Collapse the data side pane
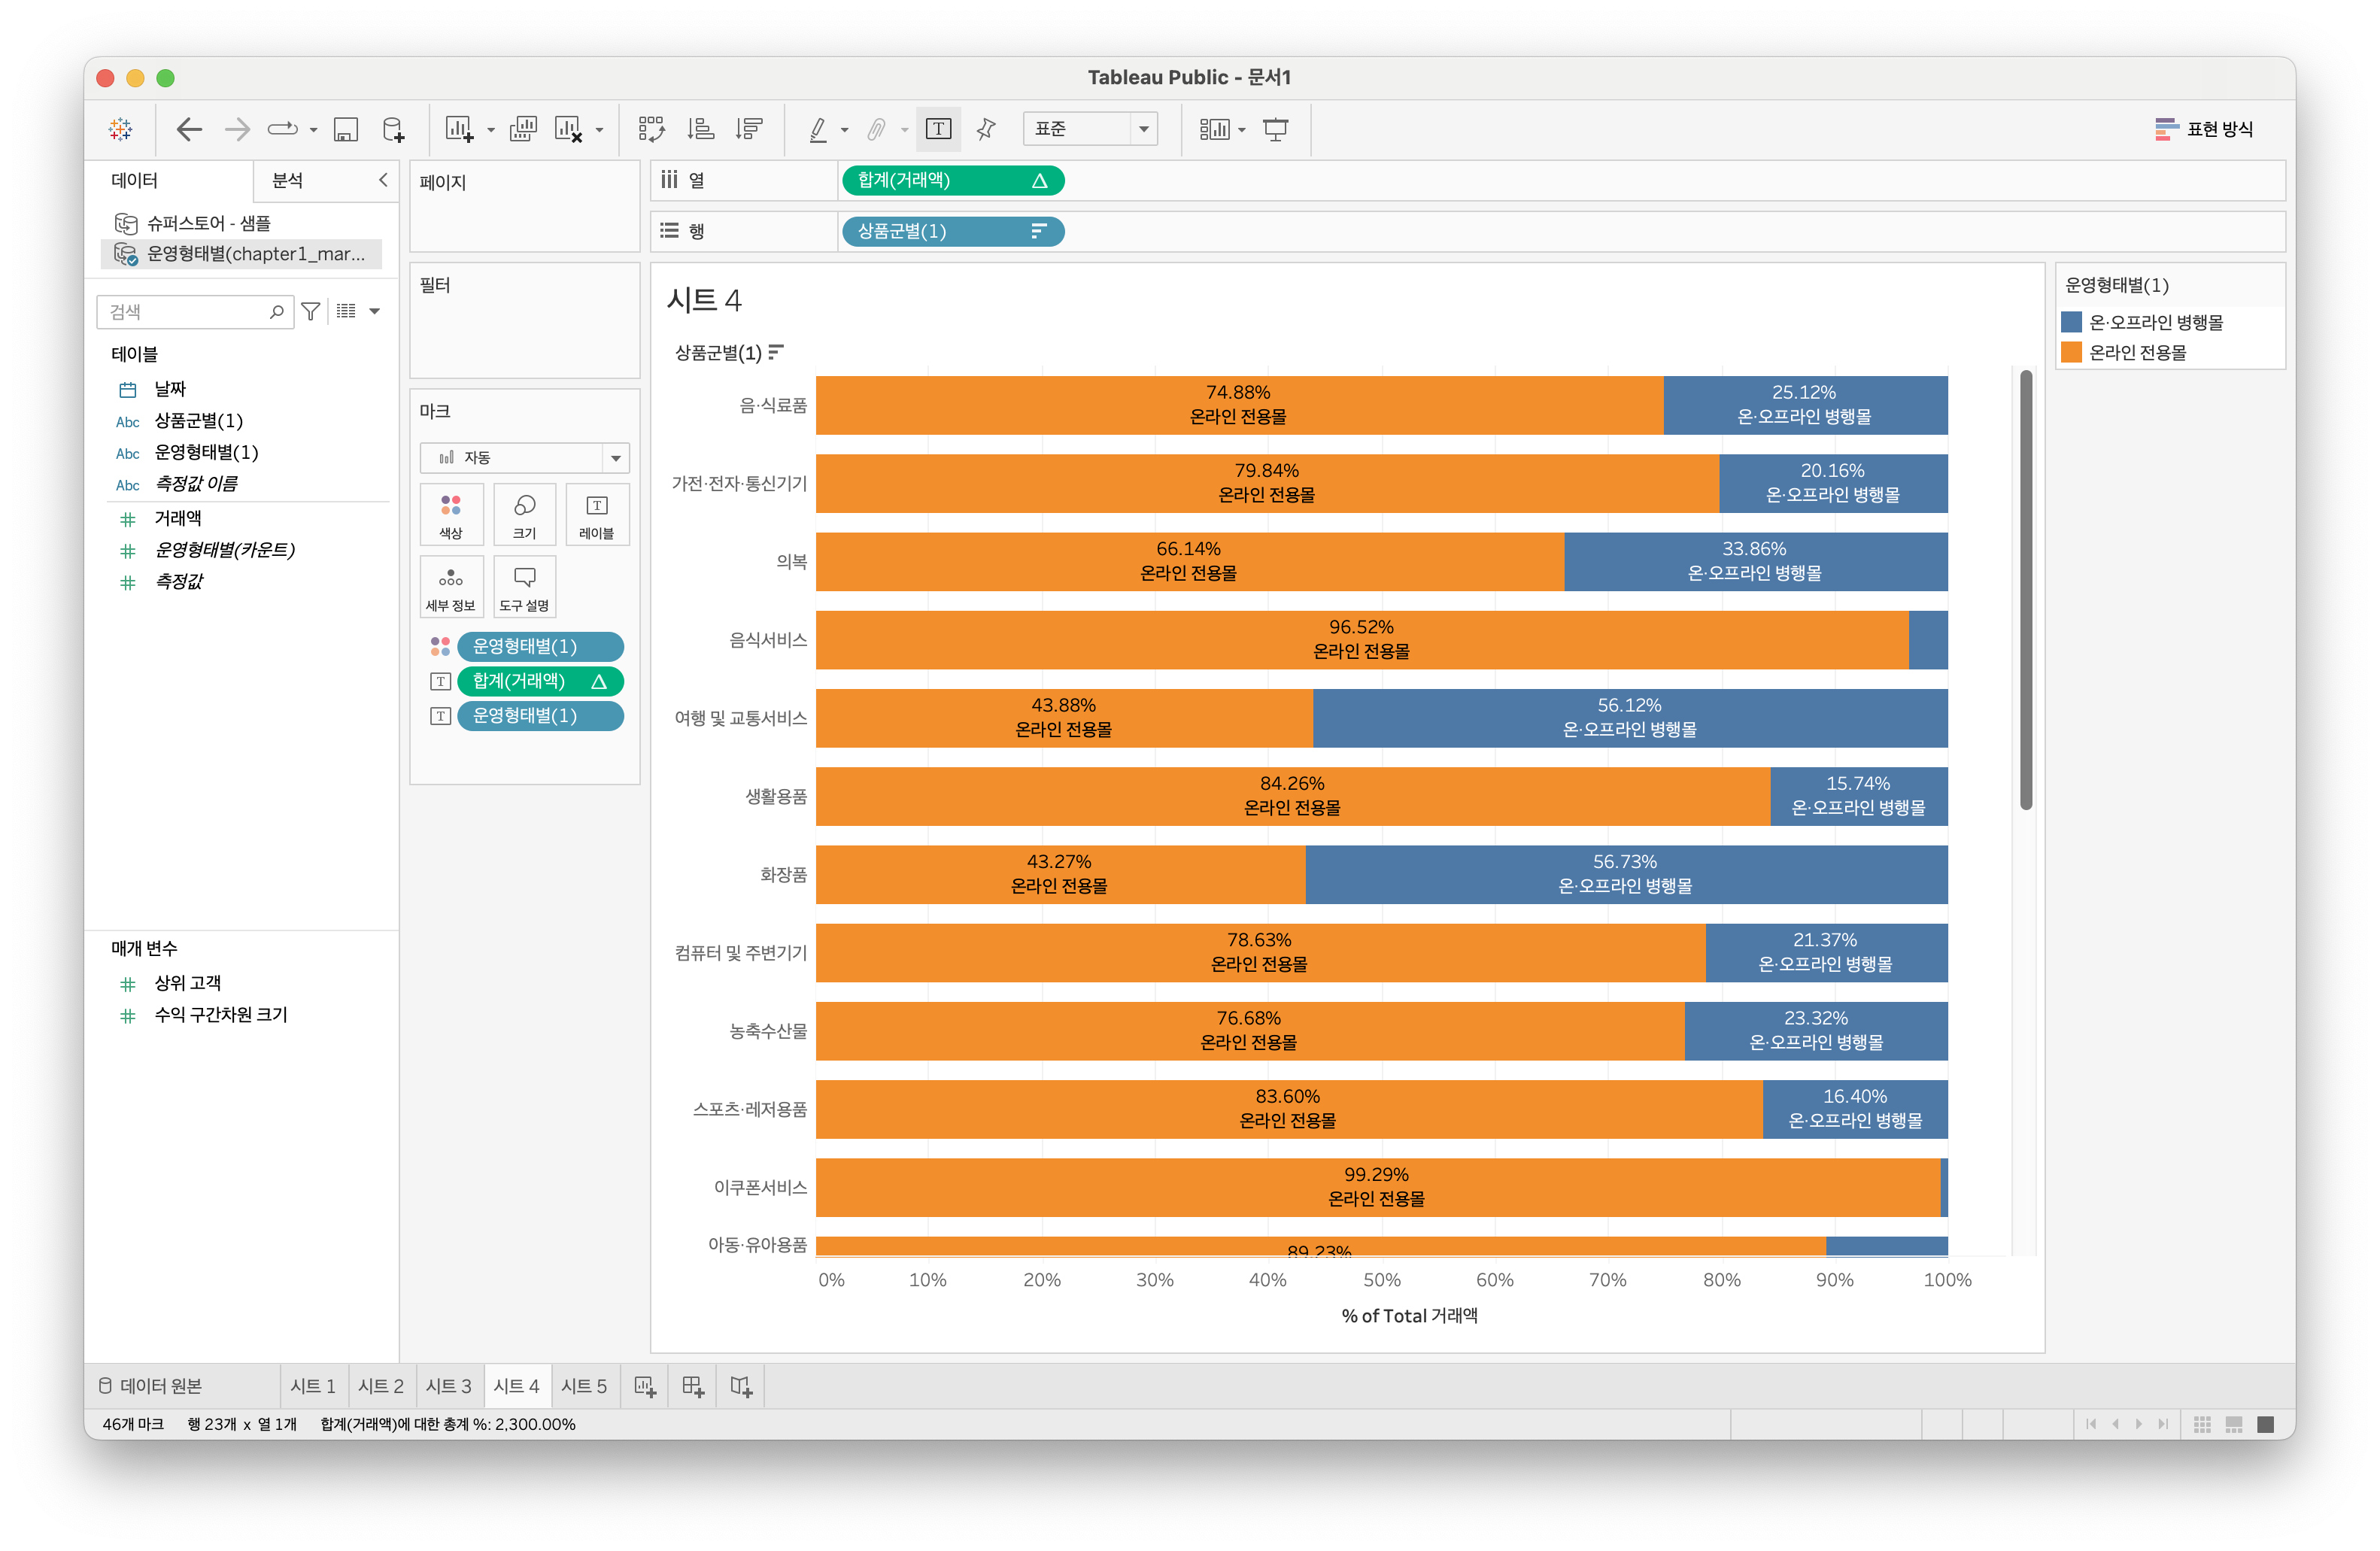The height and width of the screenshot is (1551, 2380). click(383, 180)
